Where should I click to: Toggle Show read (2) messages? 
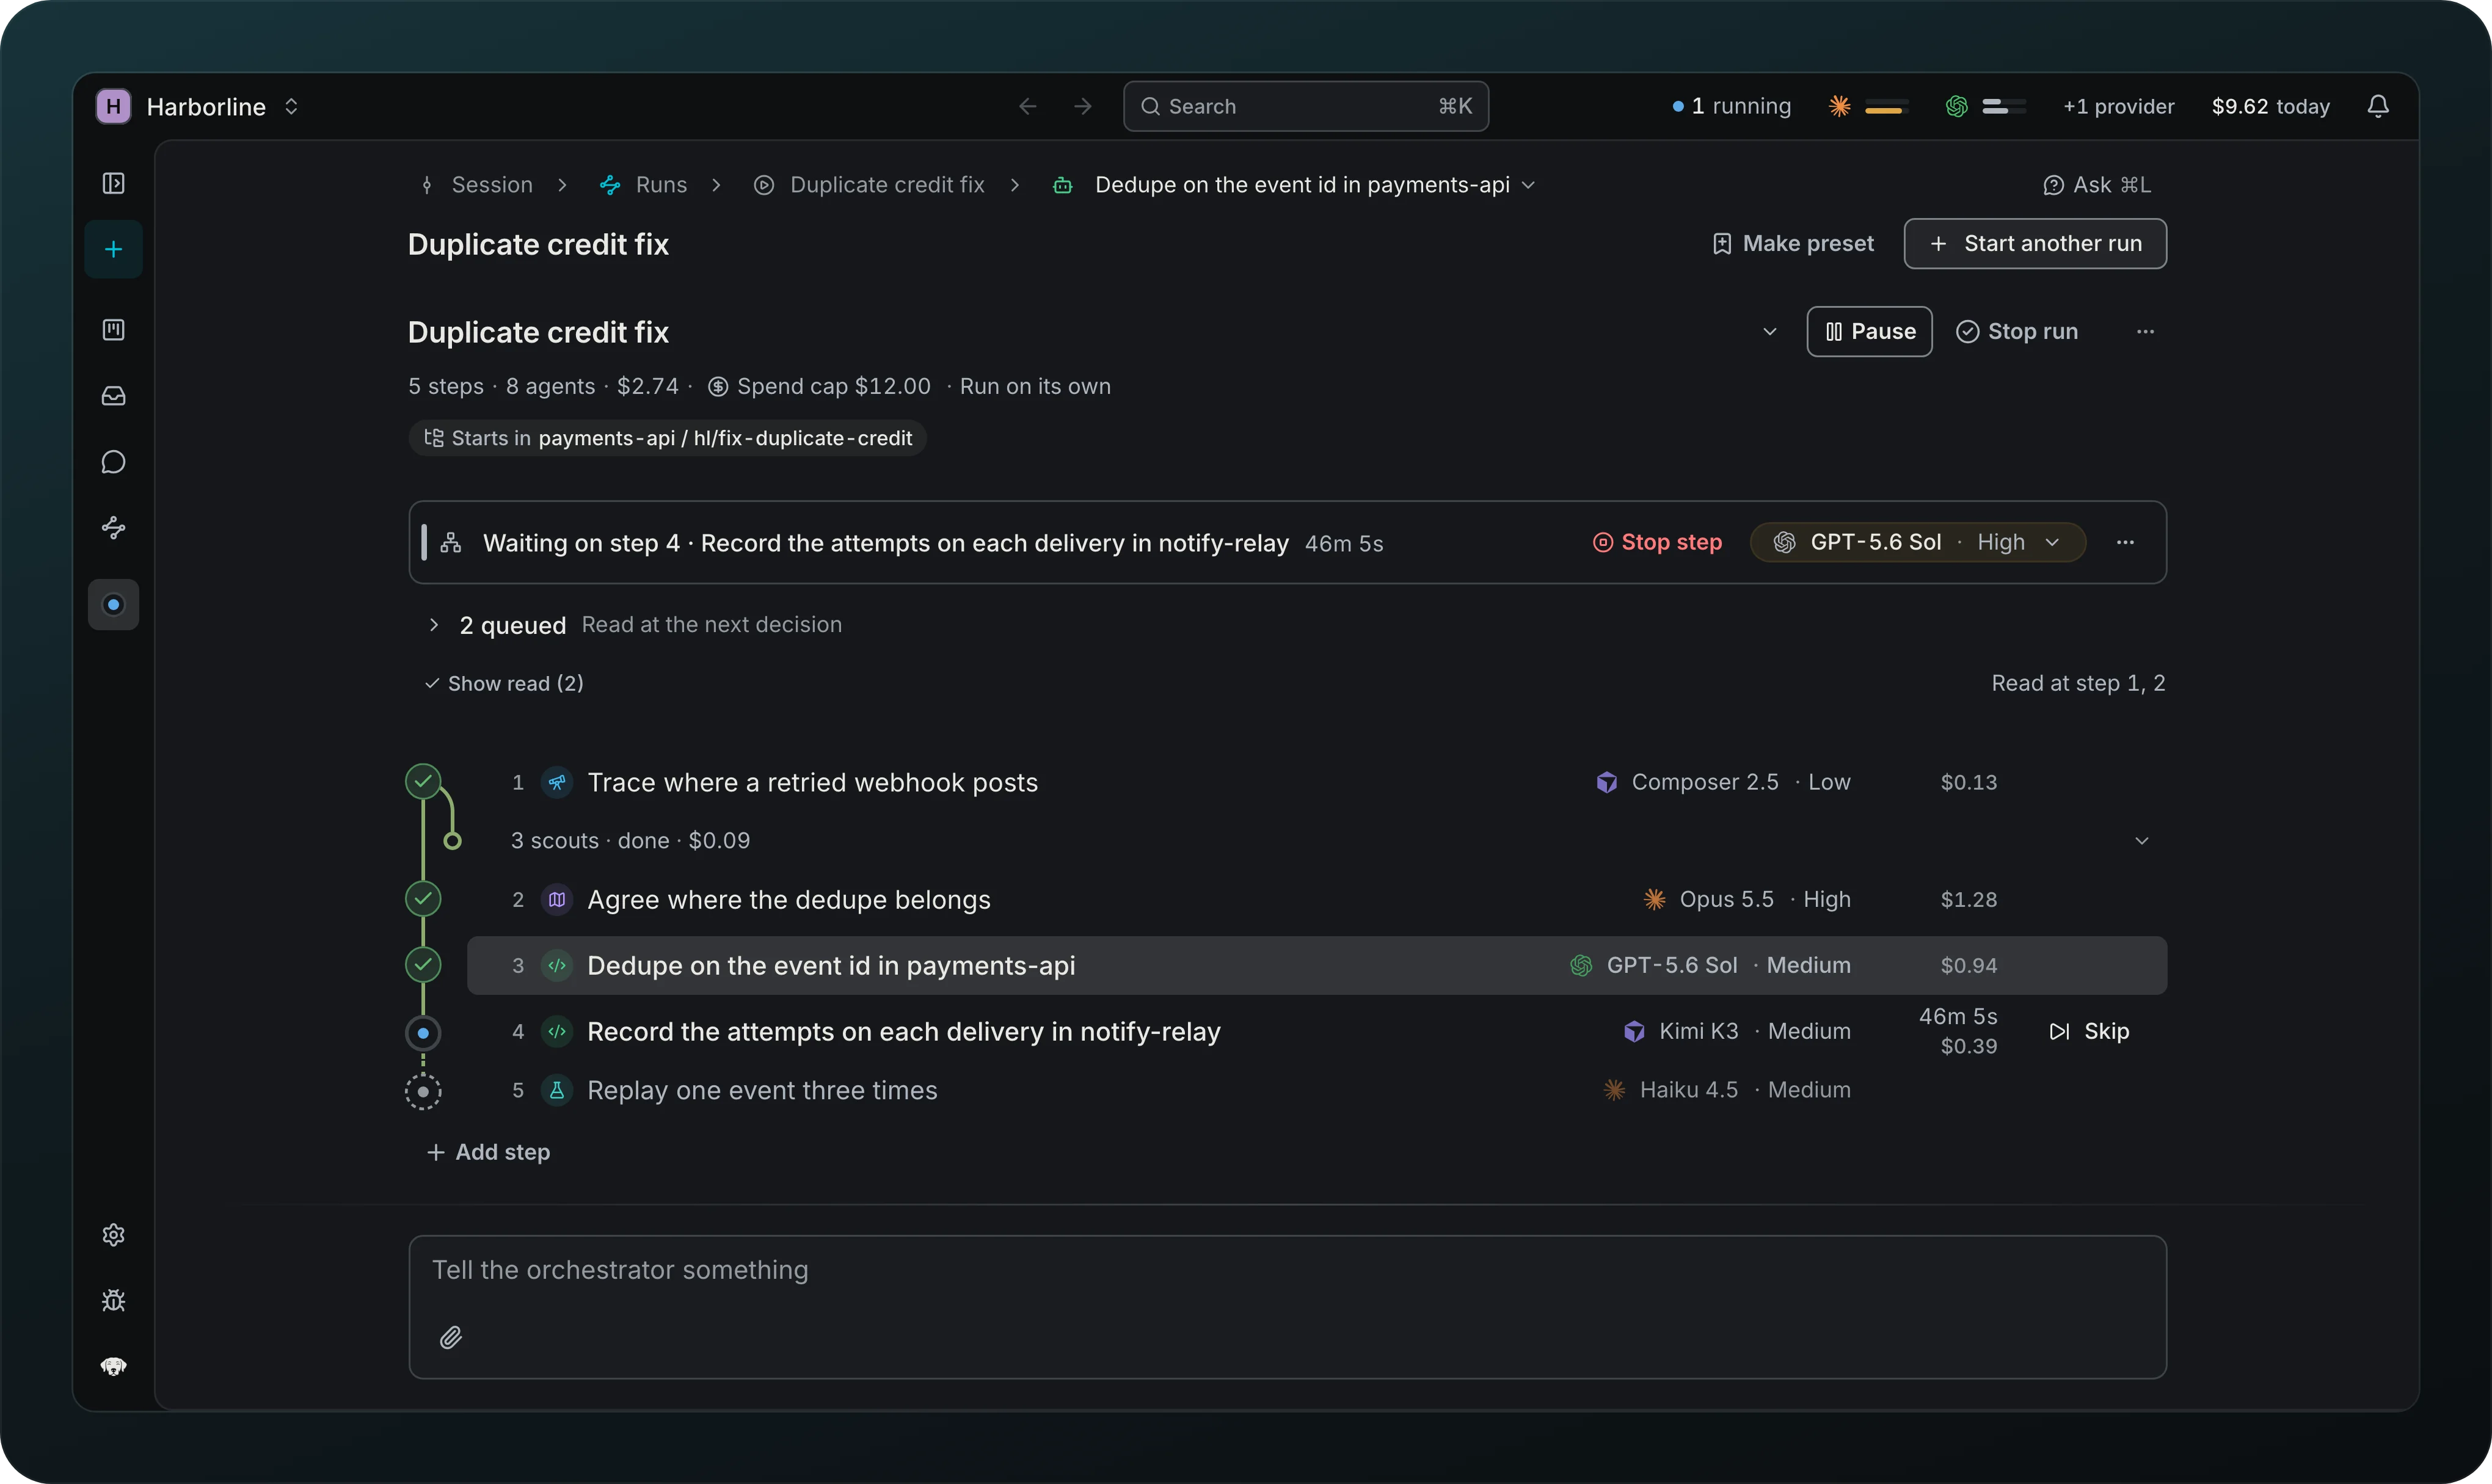[504, 683]
